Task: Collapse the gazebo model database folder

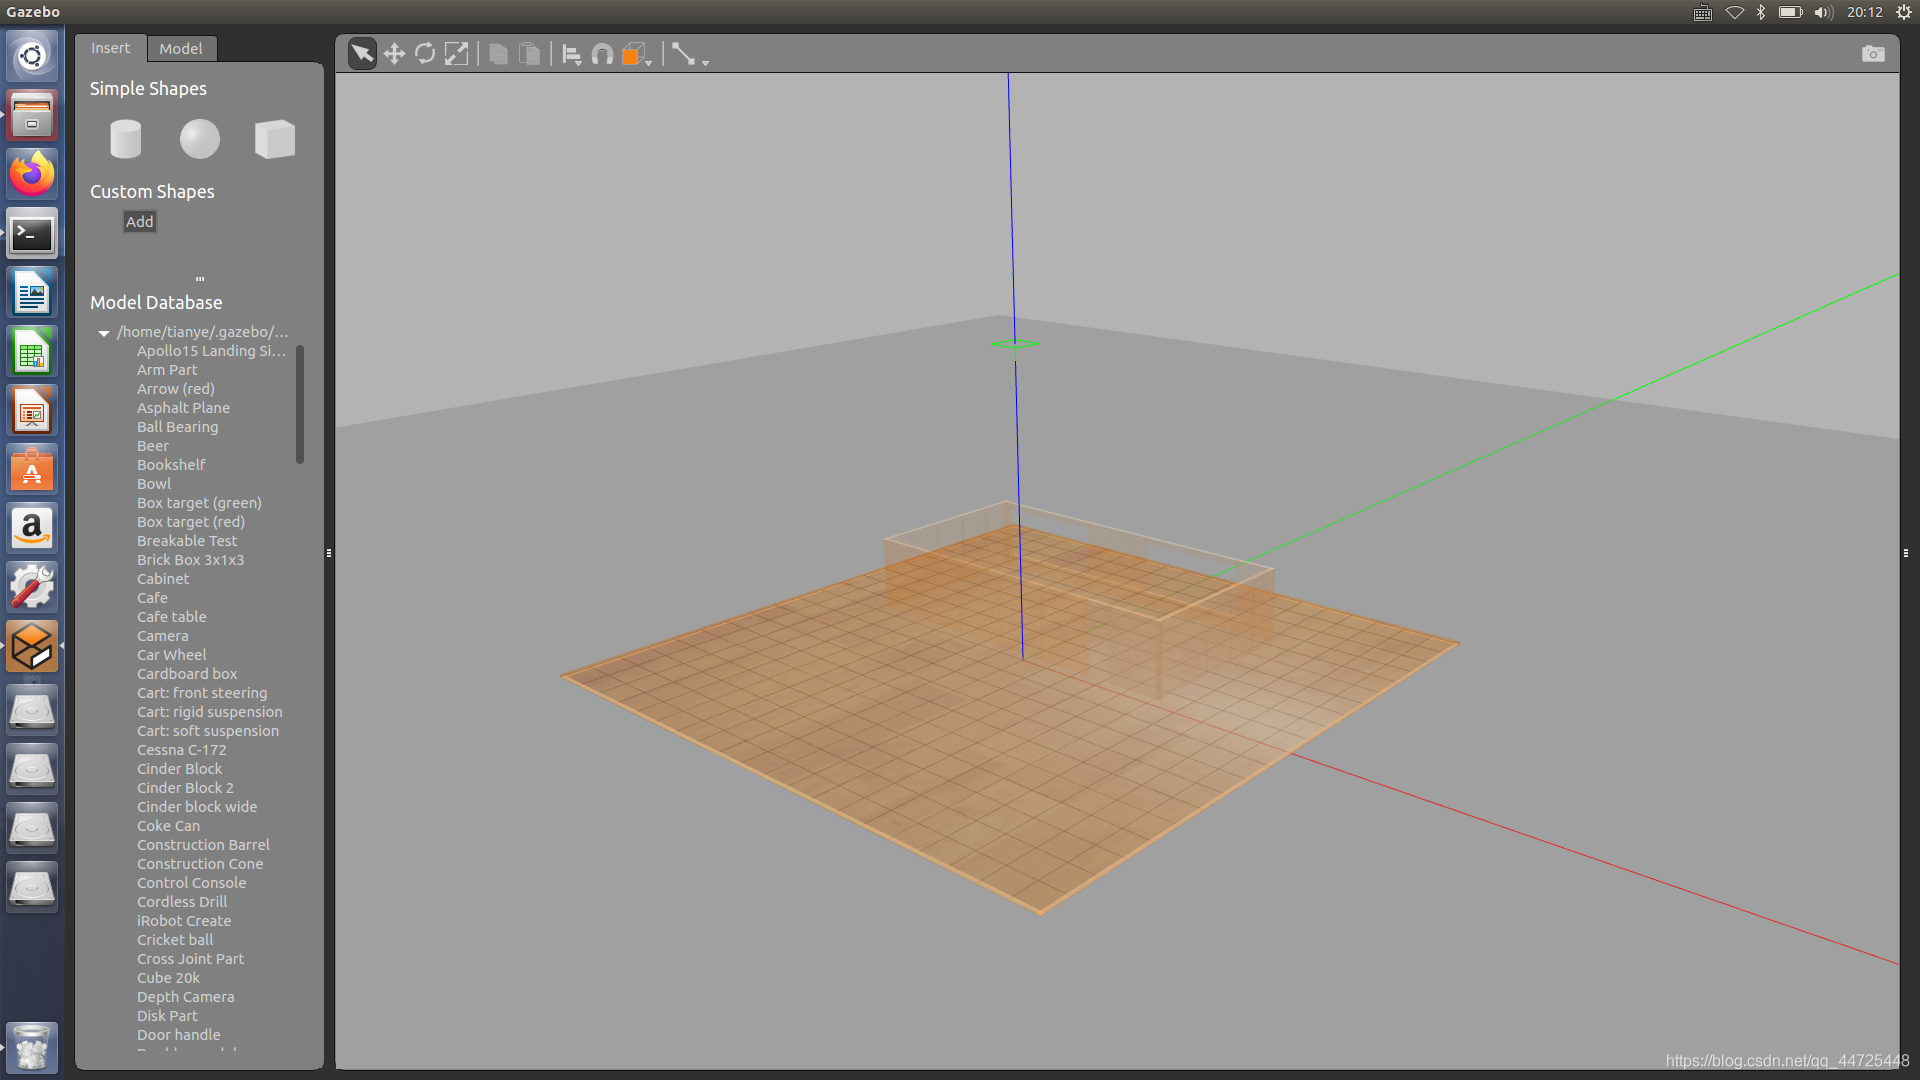Action: 104,331
